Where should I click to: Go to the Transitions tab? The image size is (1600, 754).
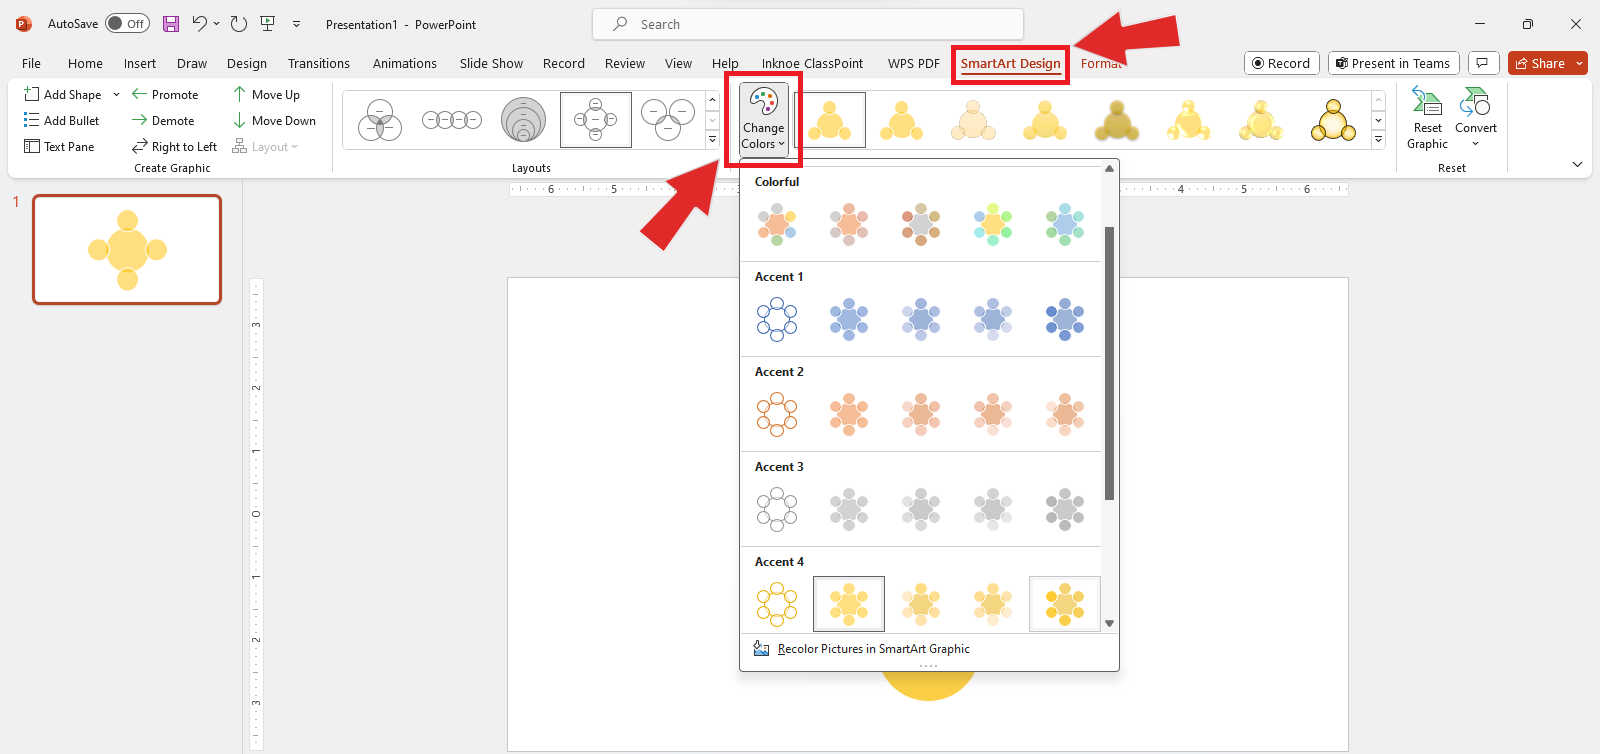[319, 63]
